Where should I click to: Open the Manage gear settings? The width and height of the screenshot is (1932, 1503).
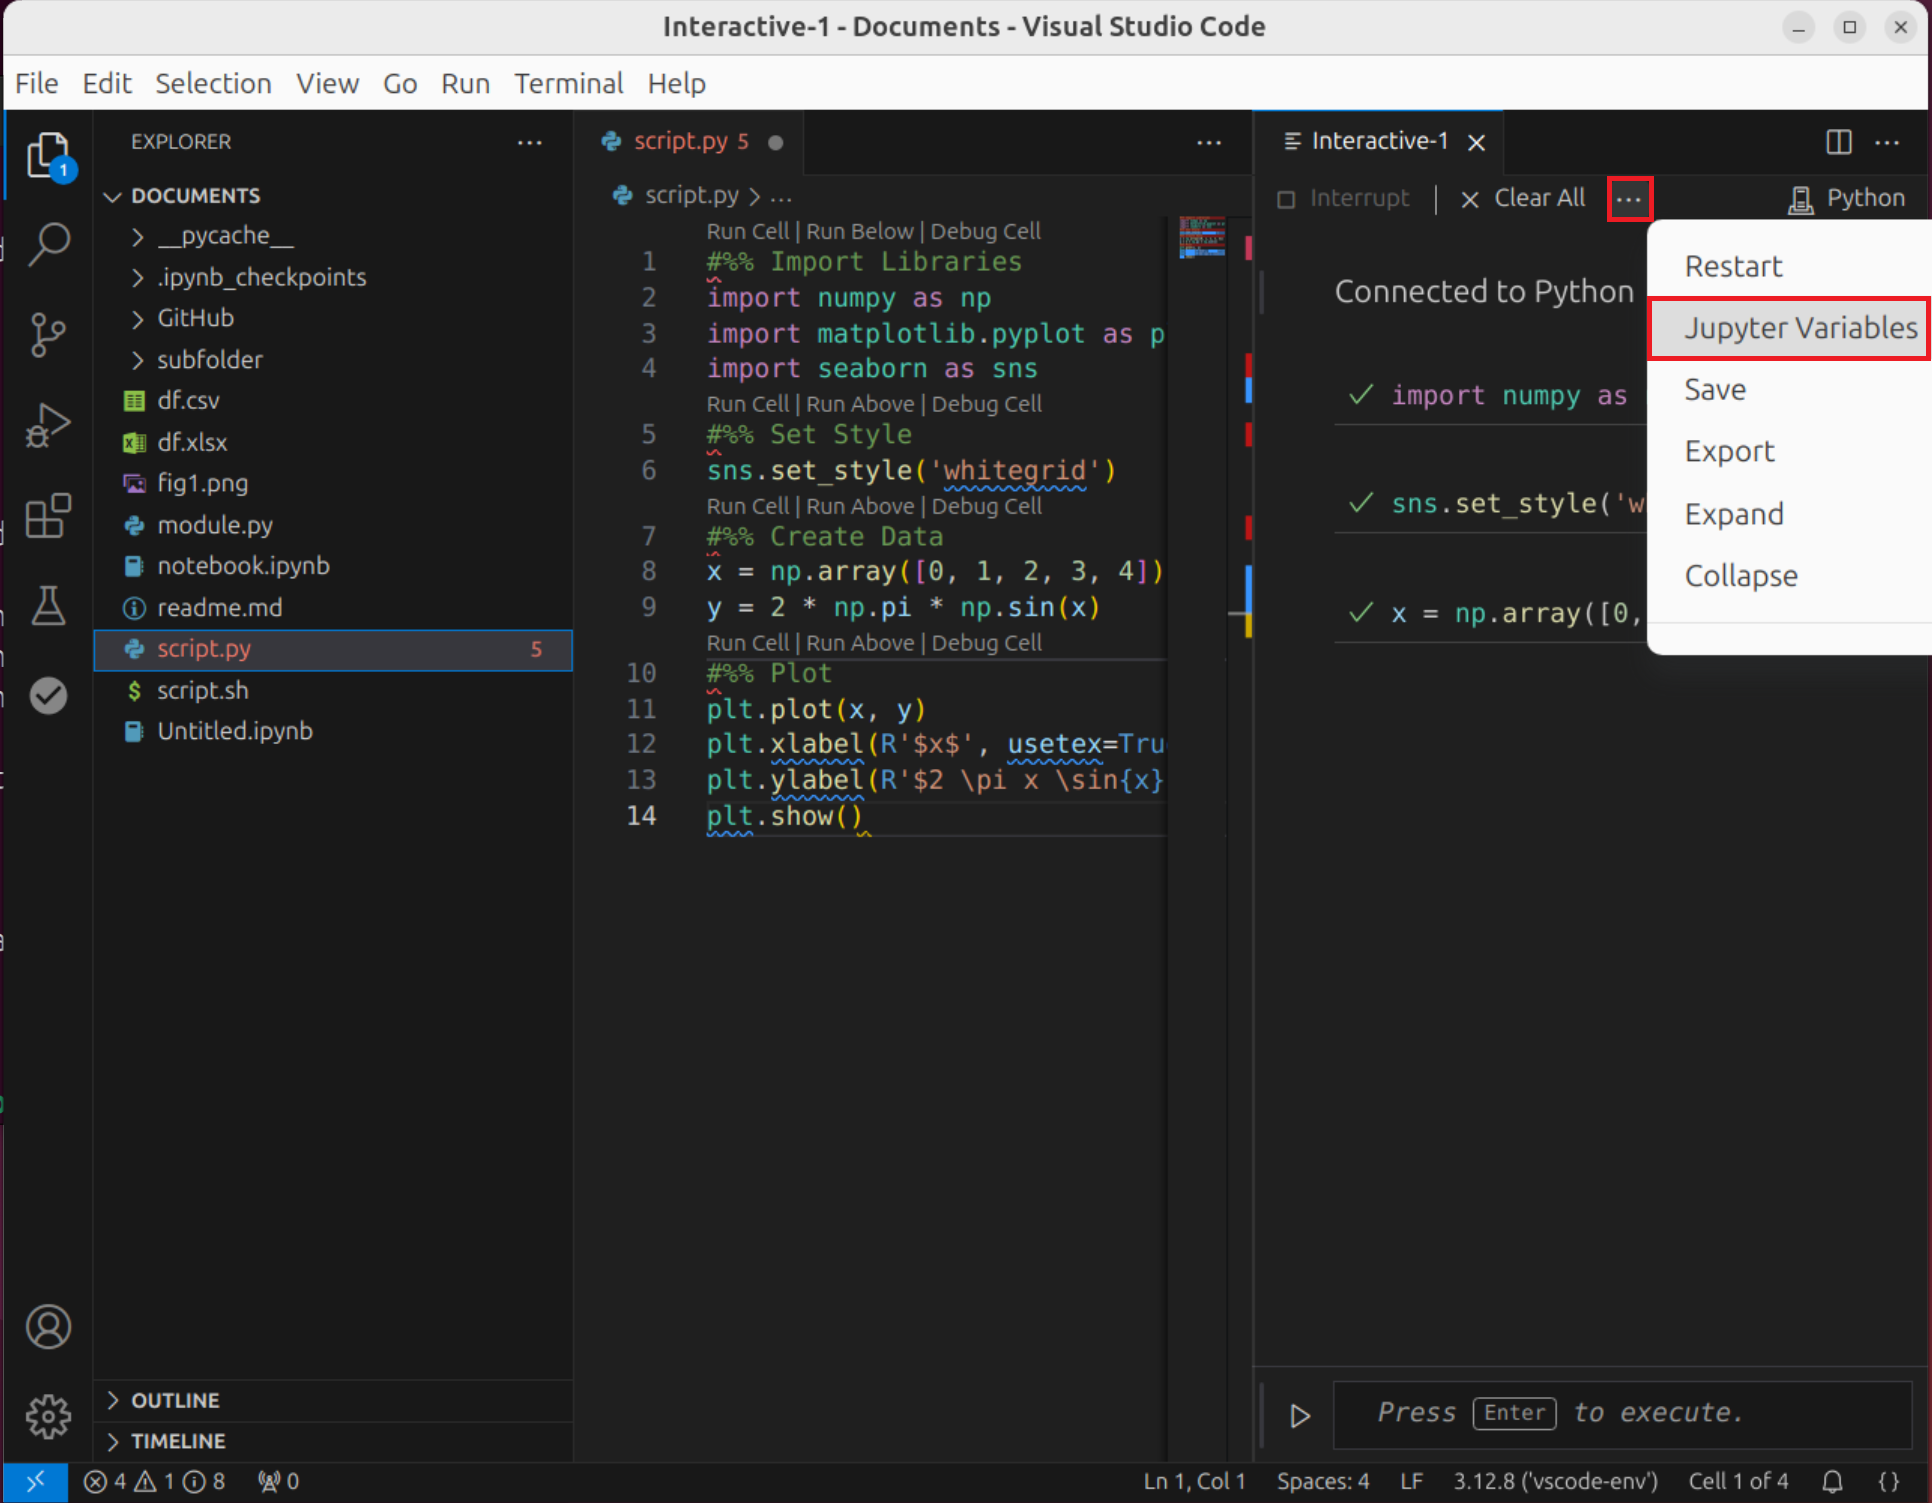tap(48, 1416)
